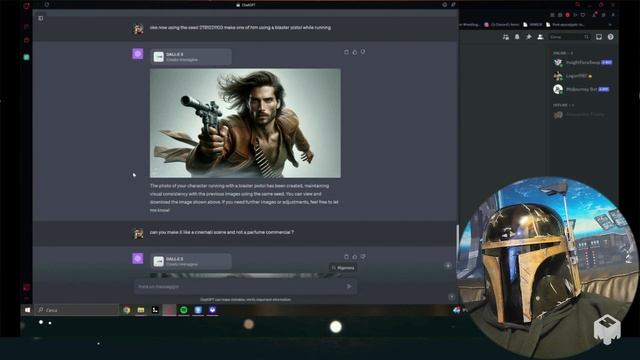This screenshot has height=360, width=640.
Task: Focus the Discord search box
Action: [569, 37]
